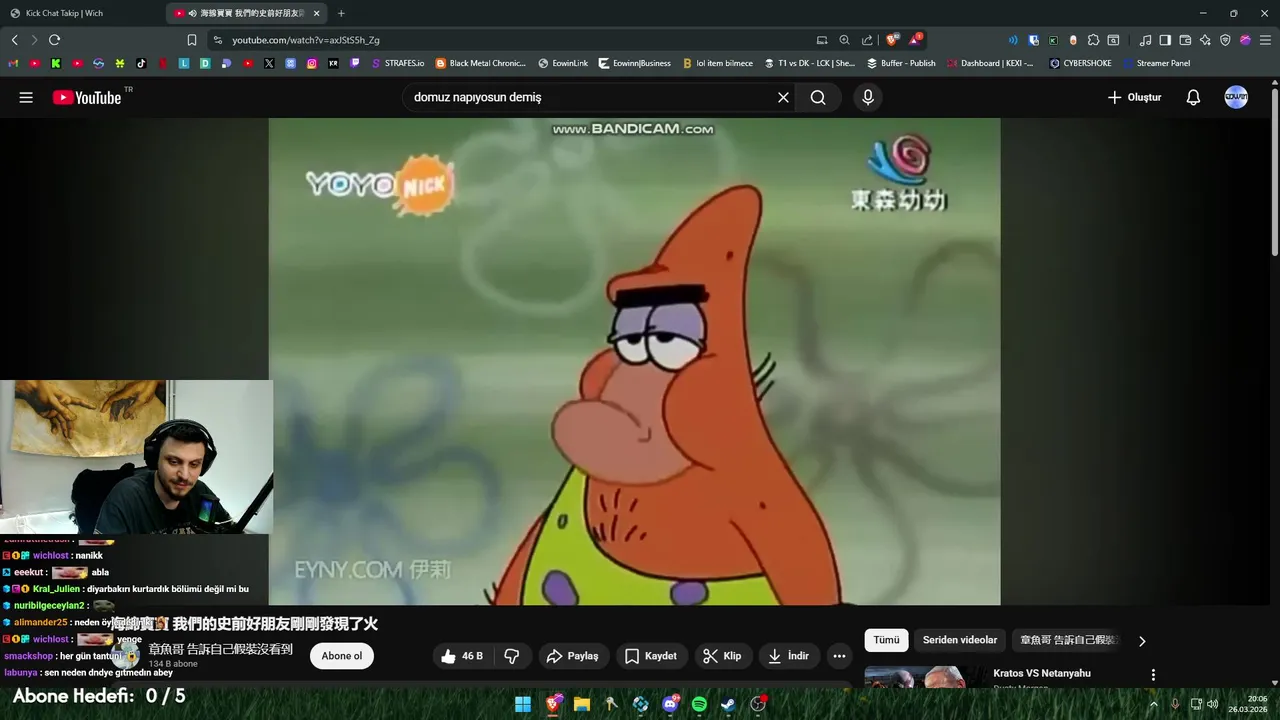1280x720 pixels.
Task: Select the Tümü filter chip
Action: point(886,640)
